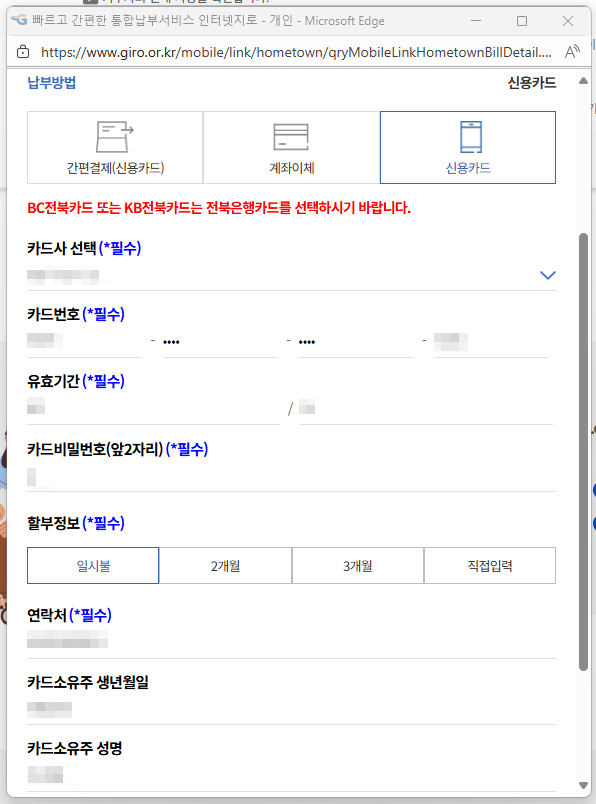Viewport: 596px width, 804px height.
Task: Click the site info lock icon
Action: tap(23, 52)
